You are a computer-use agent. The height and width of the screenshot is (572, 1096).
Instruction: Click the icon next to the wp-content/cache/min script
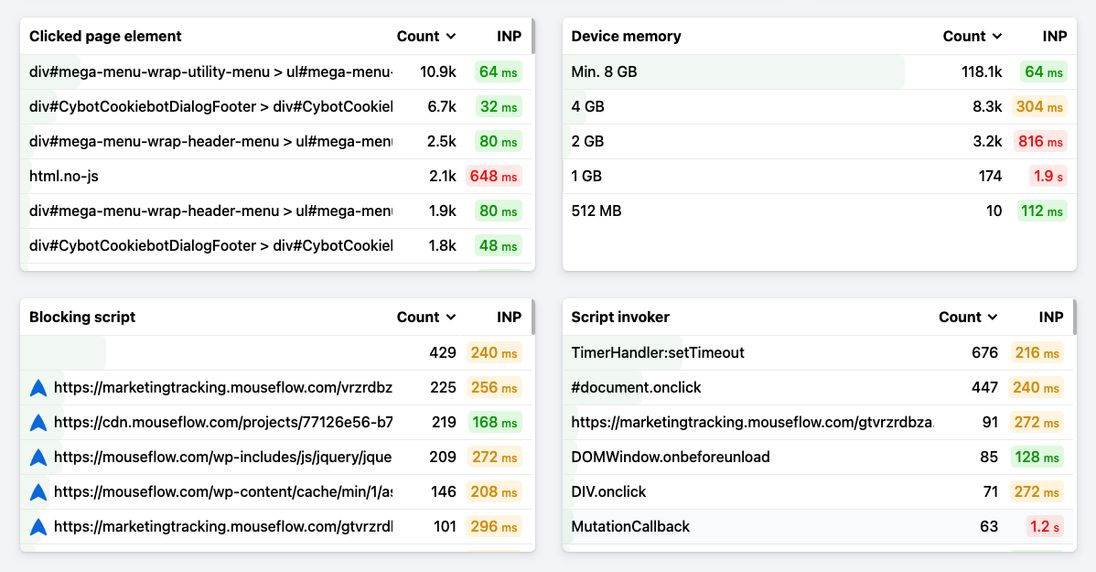point(38,492)
